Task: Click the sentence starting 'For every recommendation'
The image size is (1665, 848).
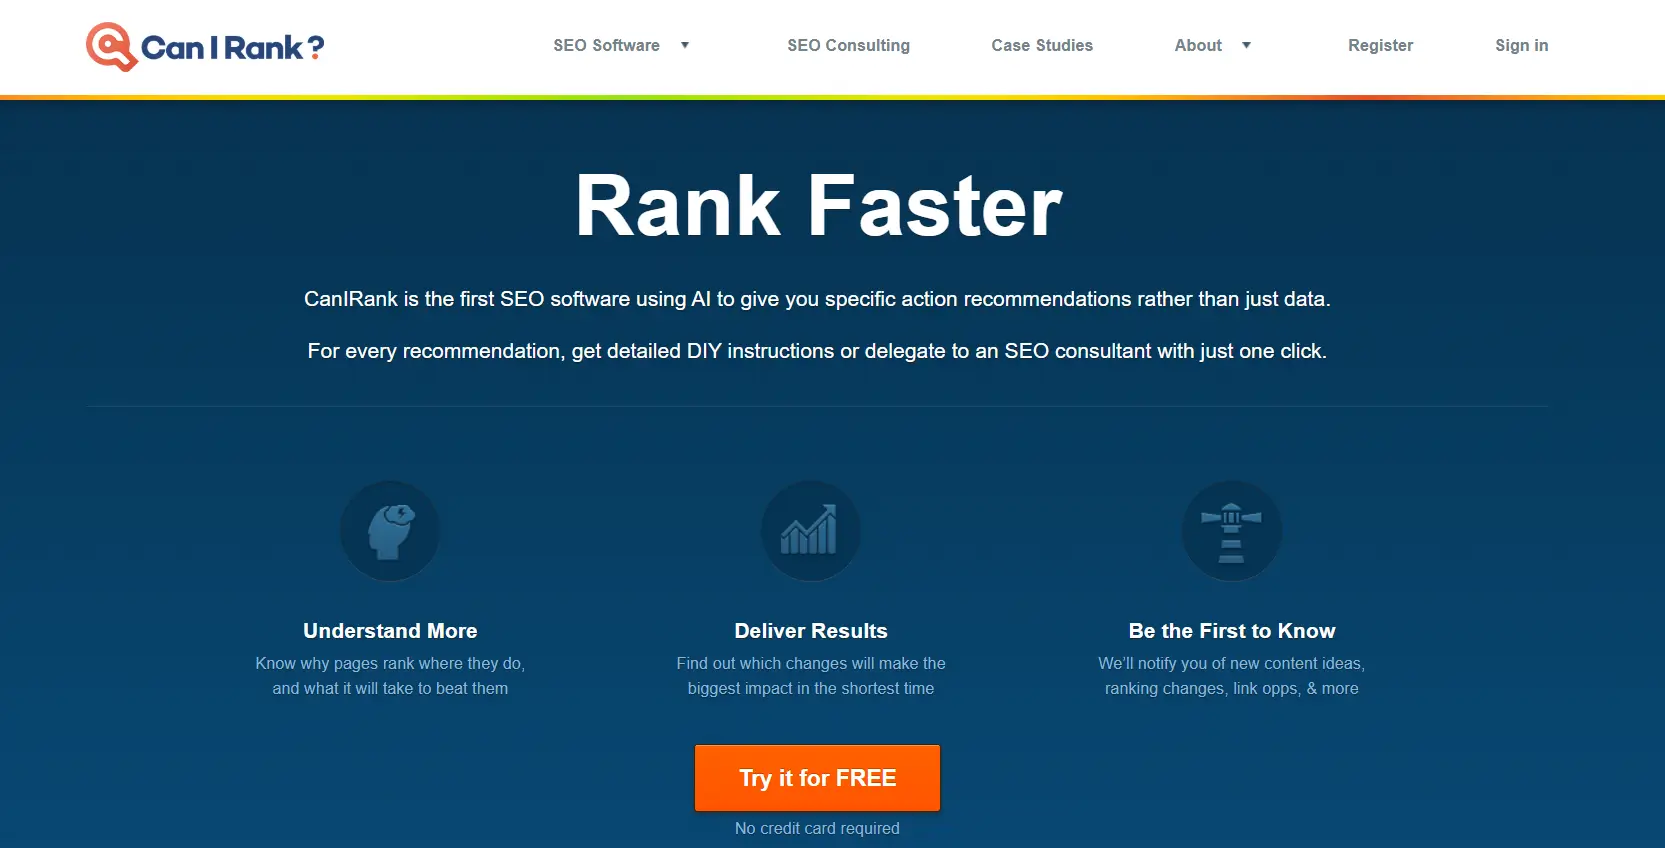Action: click(x=817, y=351)
